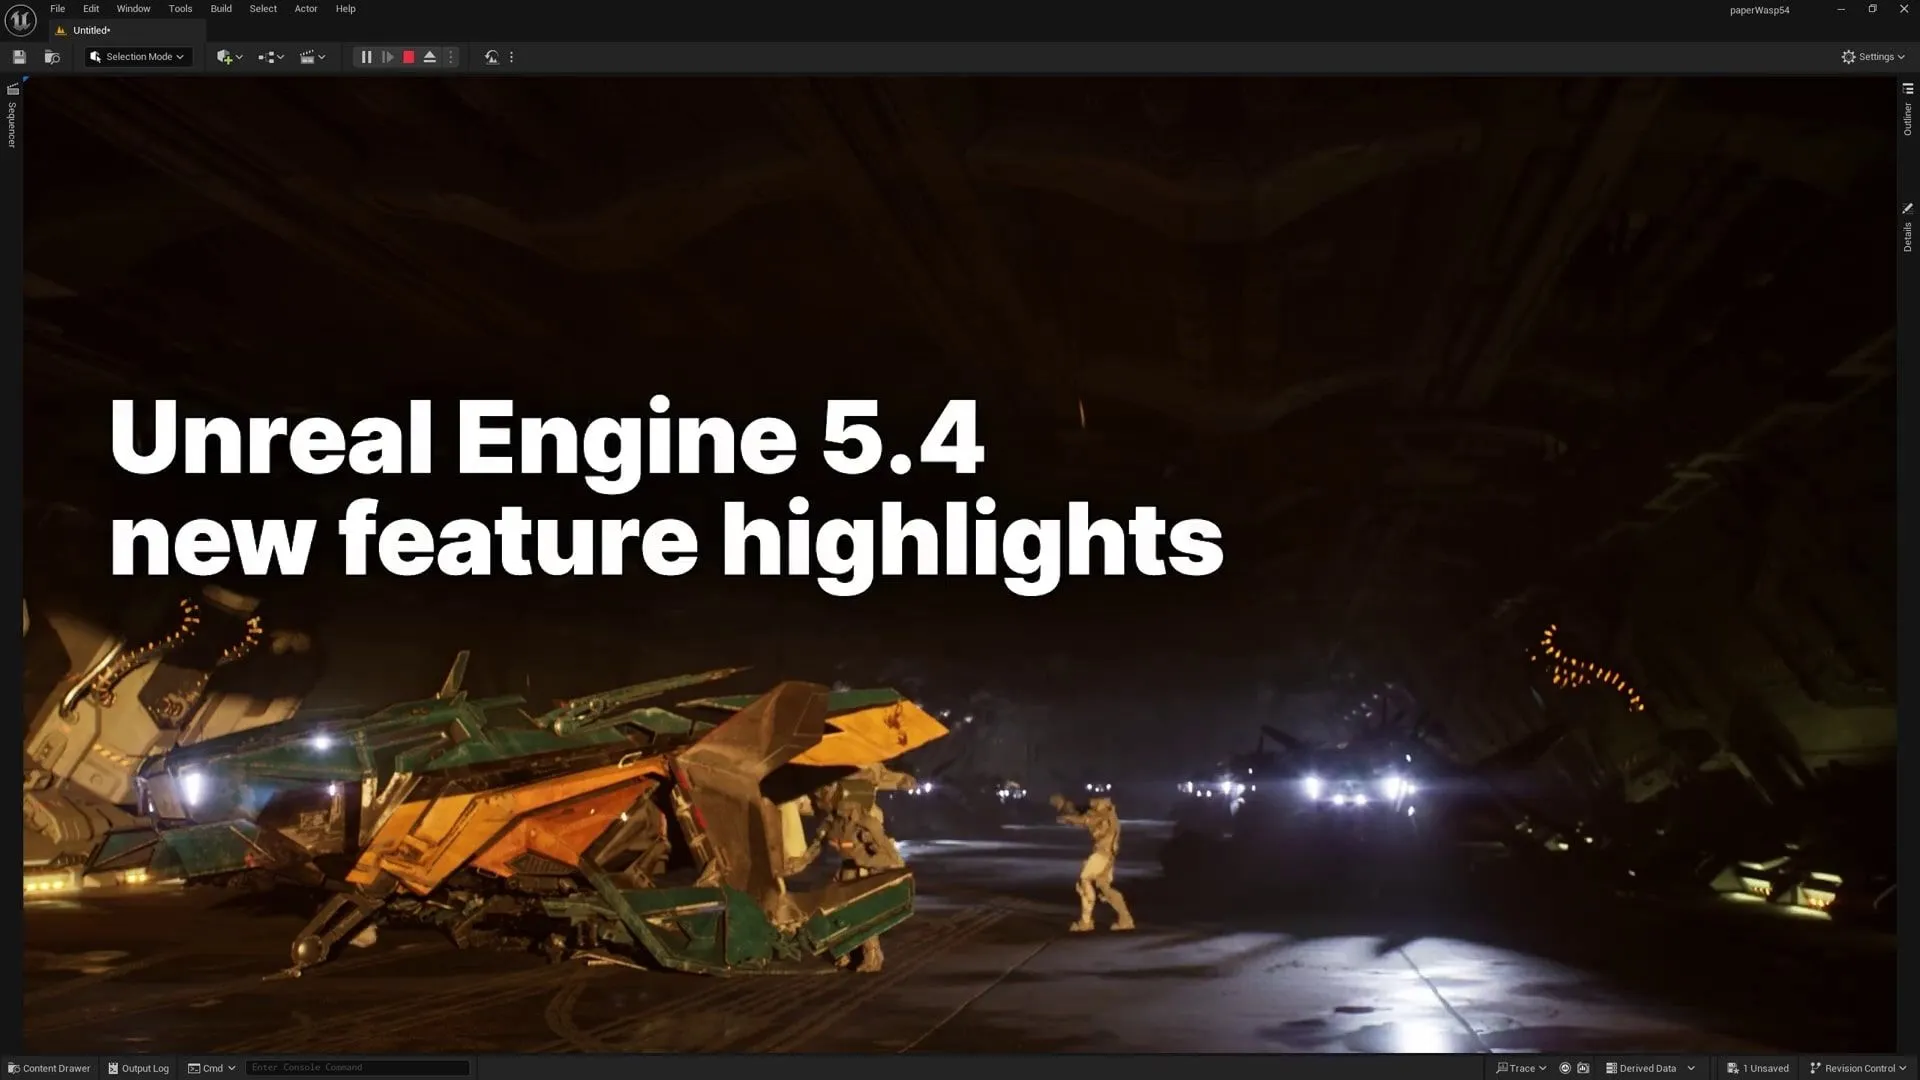
Task: Open the Selection Mode dropdown
Action: pos(138,57)
